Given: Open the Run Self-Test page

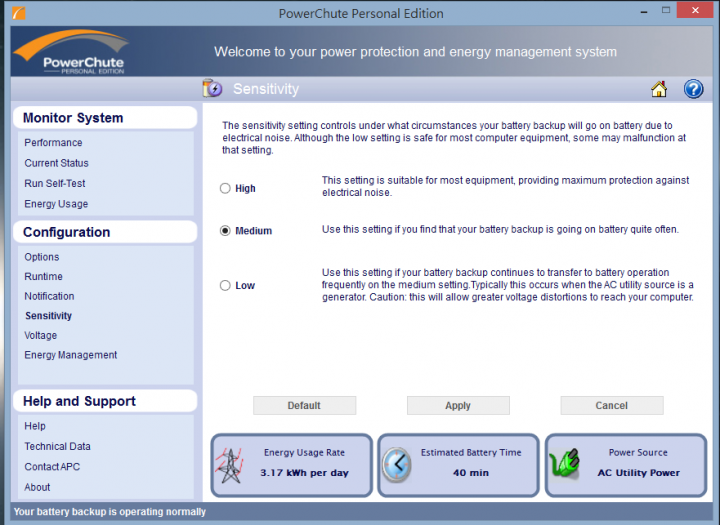Looking at the screenshot, I should [x=55, y=183].
